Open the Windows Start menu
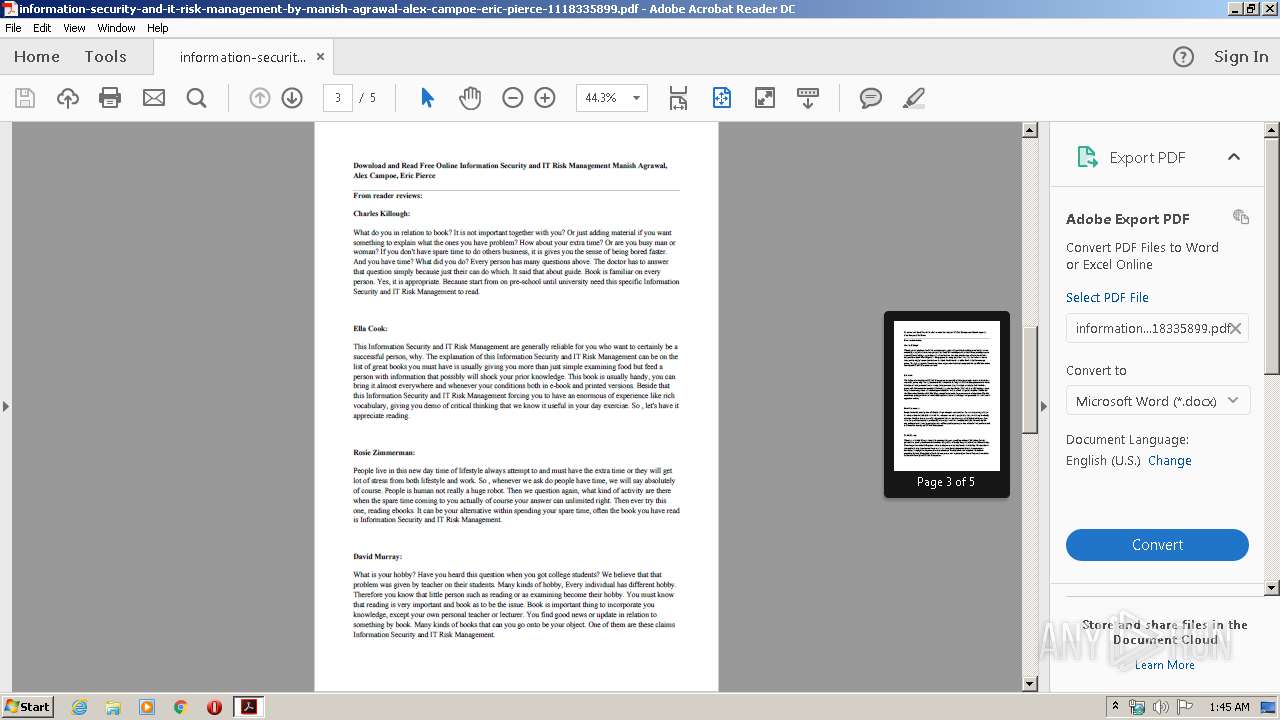 pos(27,707)
